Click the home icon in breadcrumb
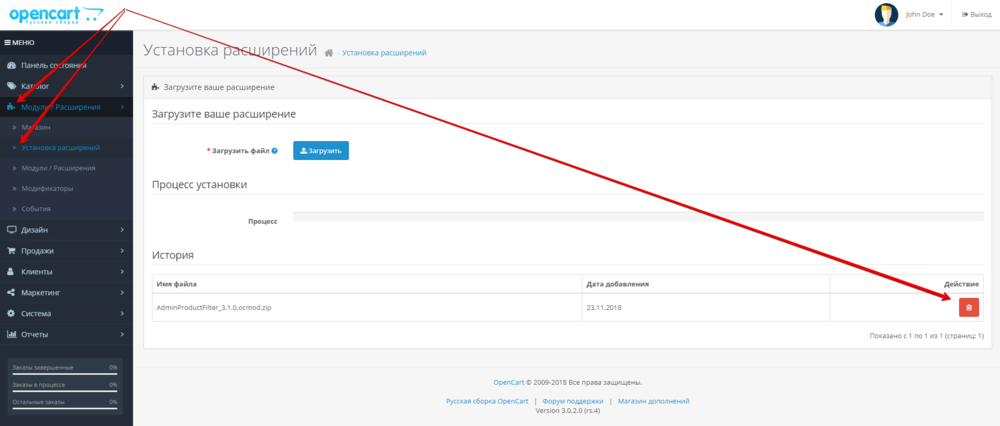 pyautogui.click(x=328, y=52)
